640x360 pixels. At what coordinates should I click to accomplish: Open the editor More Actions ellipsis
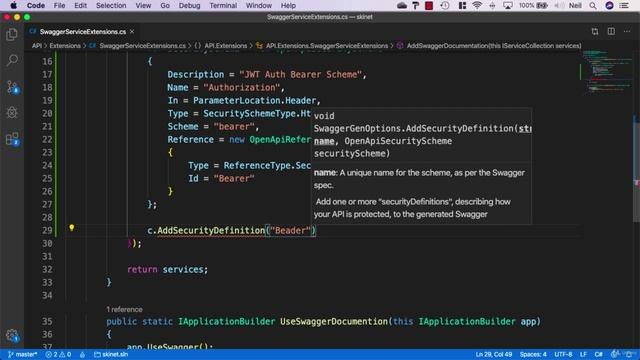click(x=627, y=31)
